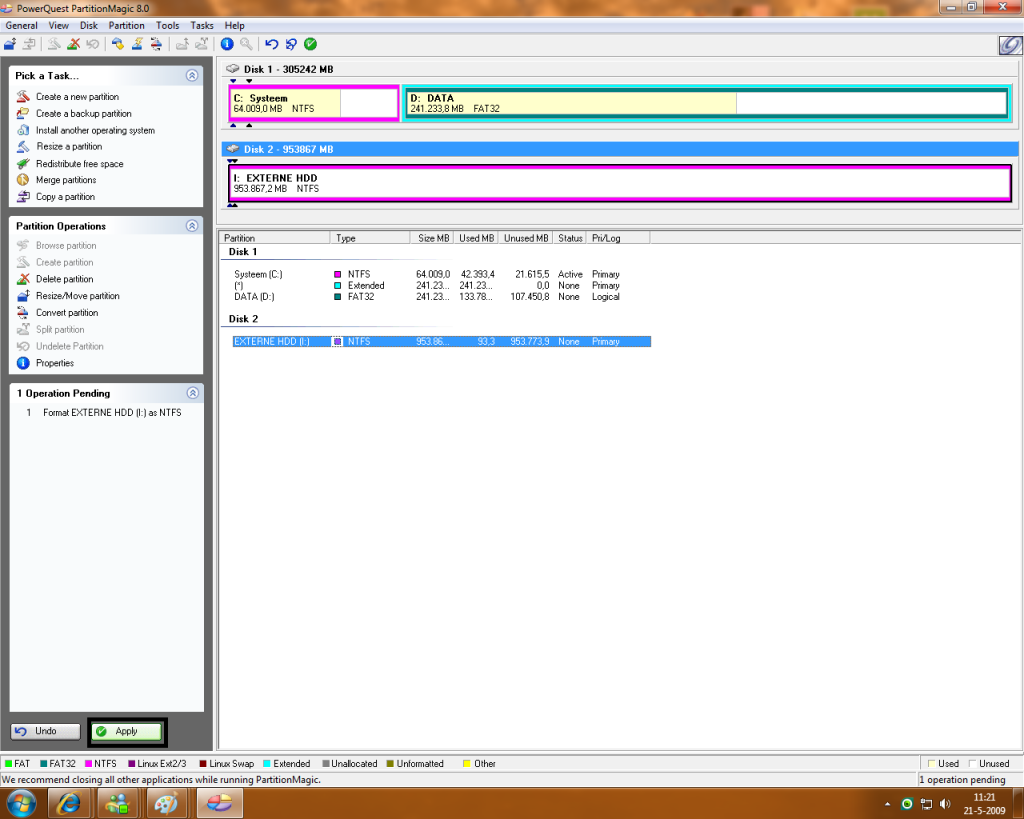
Task: Click the Disk 1 drive icon
Action: [x=232, y=69]
